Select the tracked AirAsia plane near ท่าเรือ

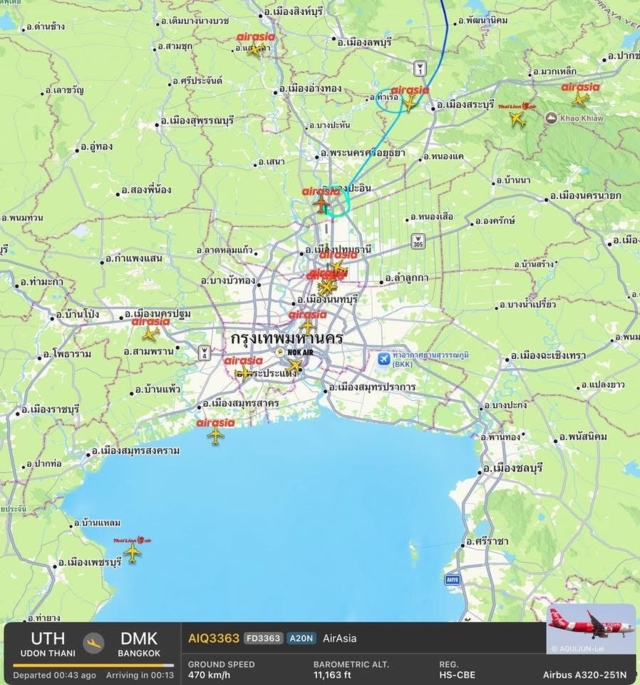[x=409, y=104]
